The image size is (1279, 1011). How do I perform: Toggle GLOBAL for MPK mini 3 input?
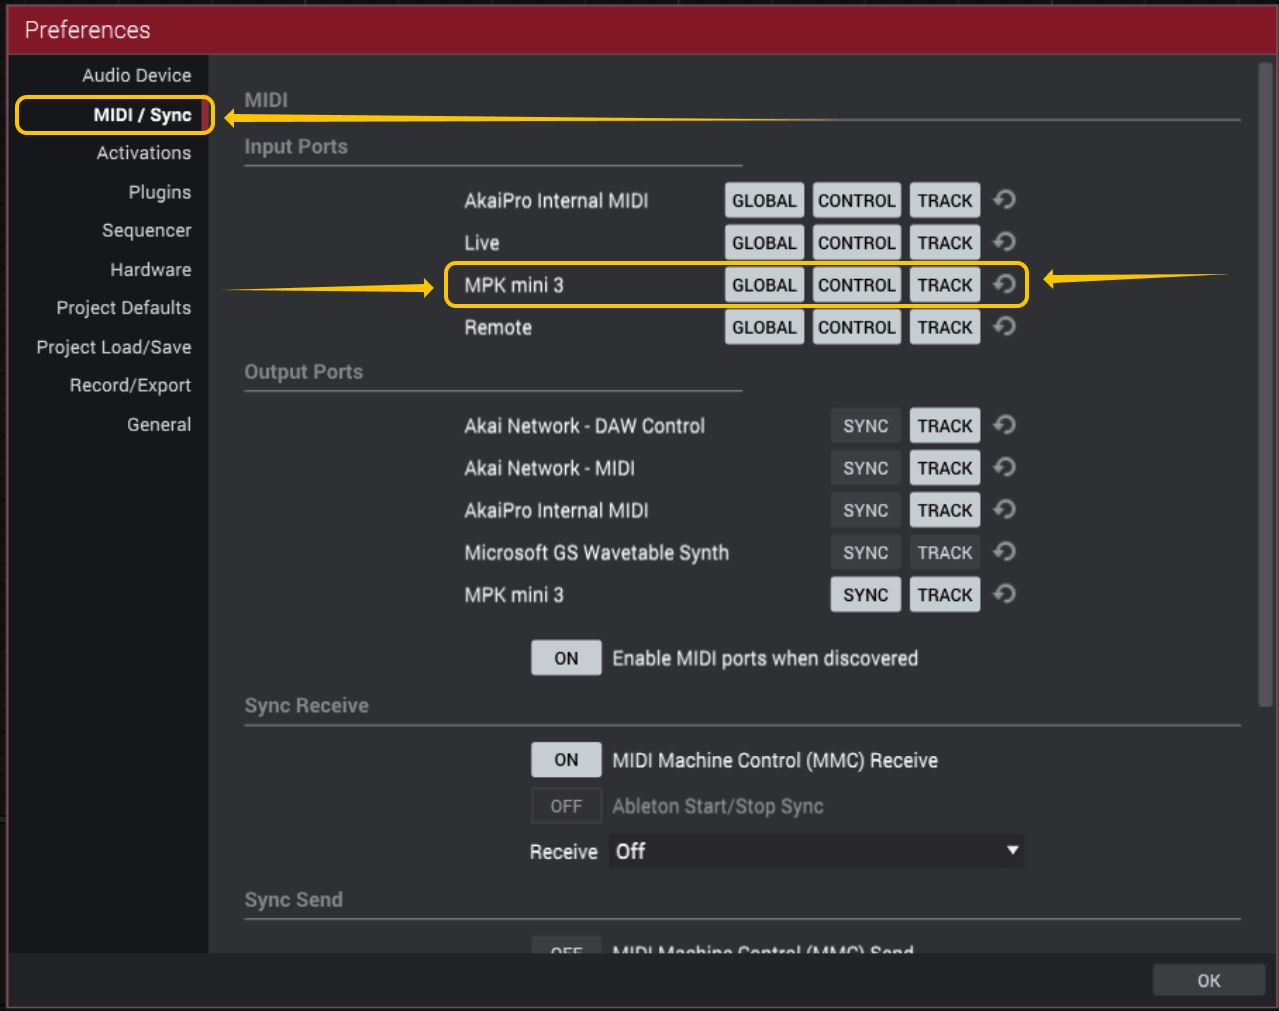[764, 285]
